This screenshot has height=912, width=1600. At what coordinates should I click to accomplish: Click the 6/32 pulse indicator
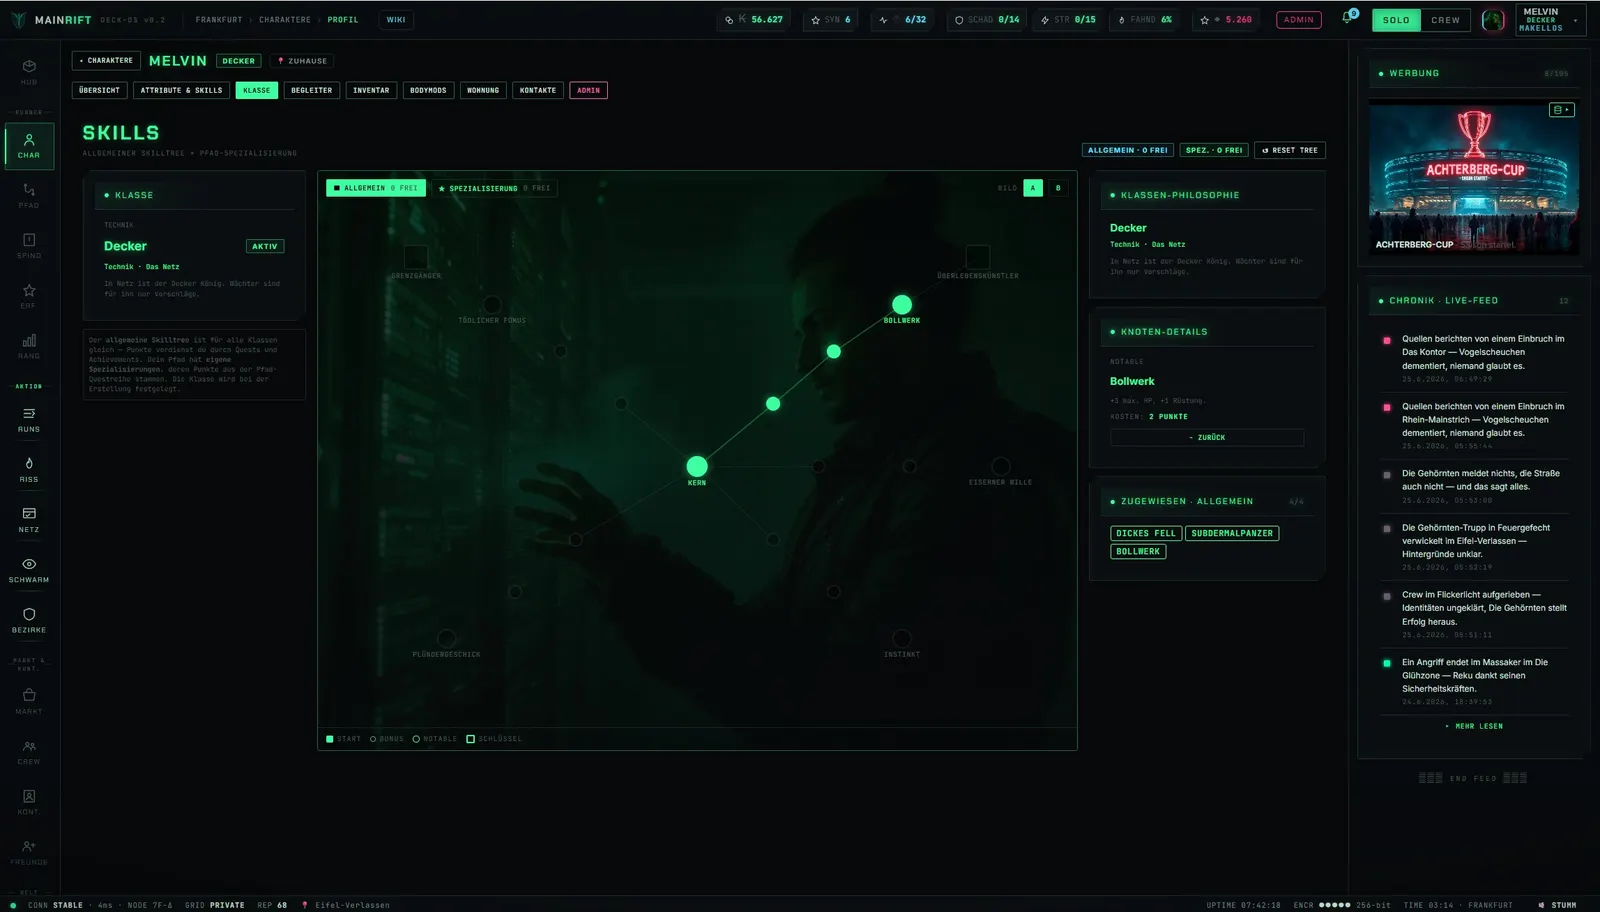pyautogui.click(x=902, y=20)
